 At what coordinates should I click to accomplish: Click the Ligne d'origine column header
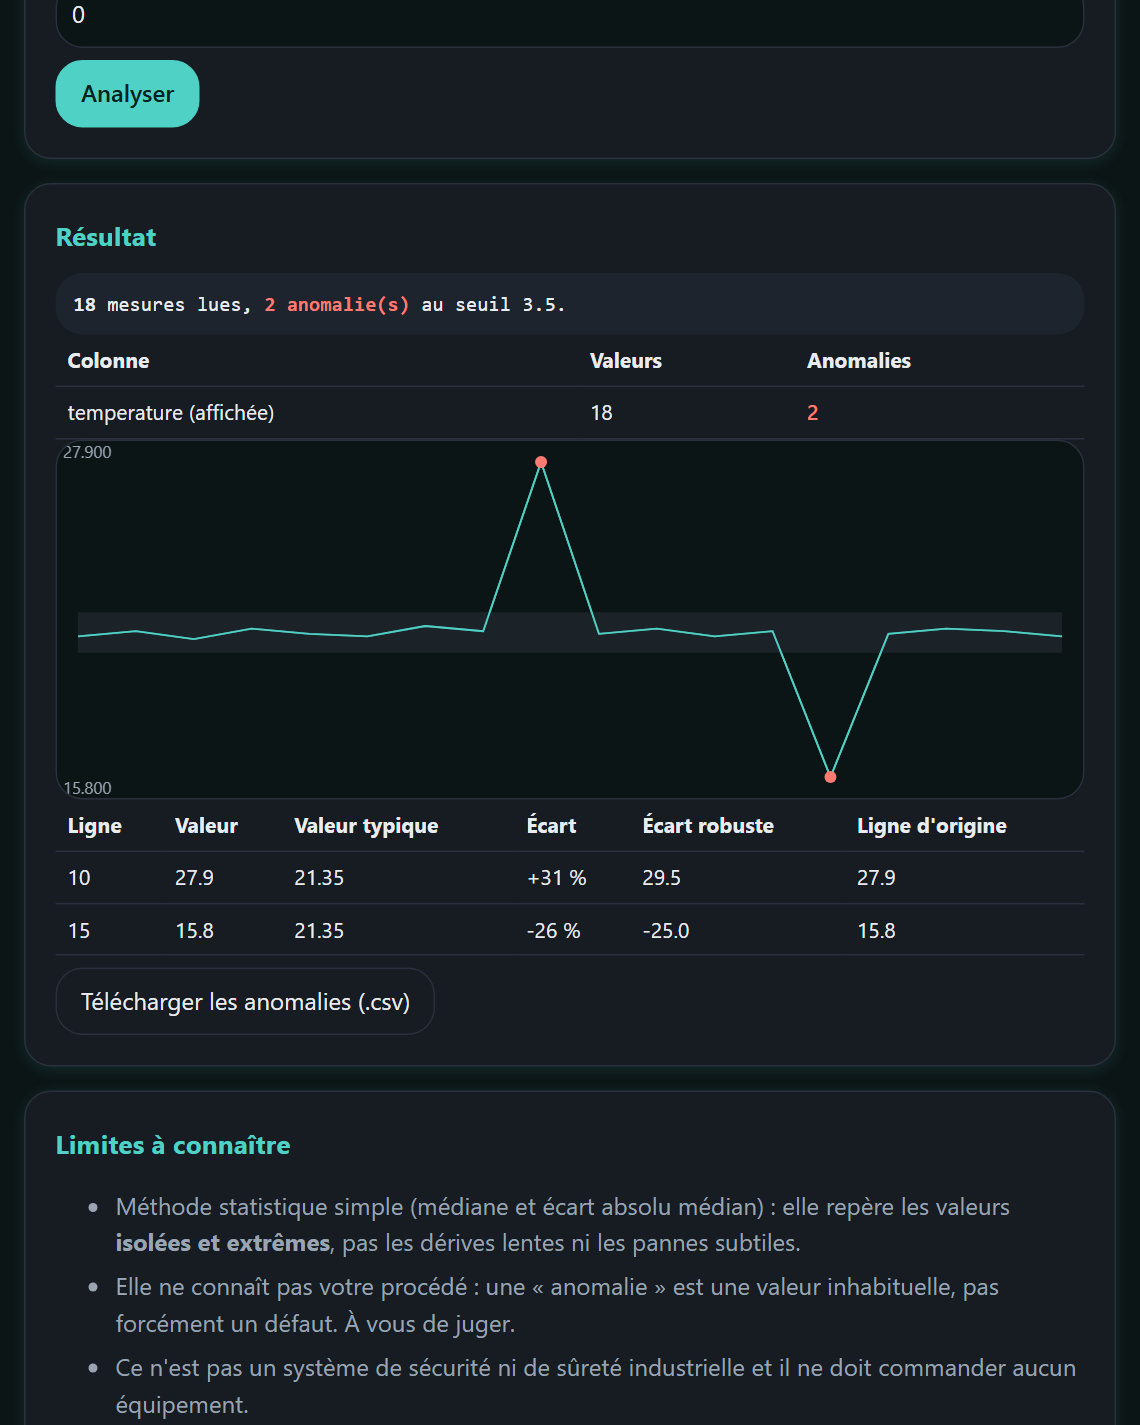932,826
